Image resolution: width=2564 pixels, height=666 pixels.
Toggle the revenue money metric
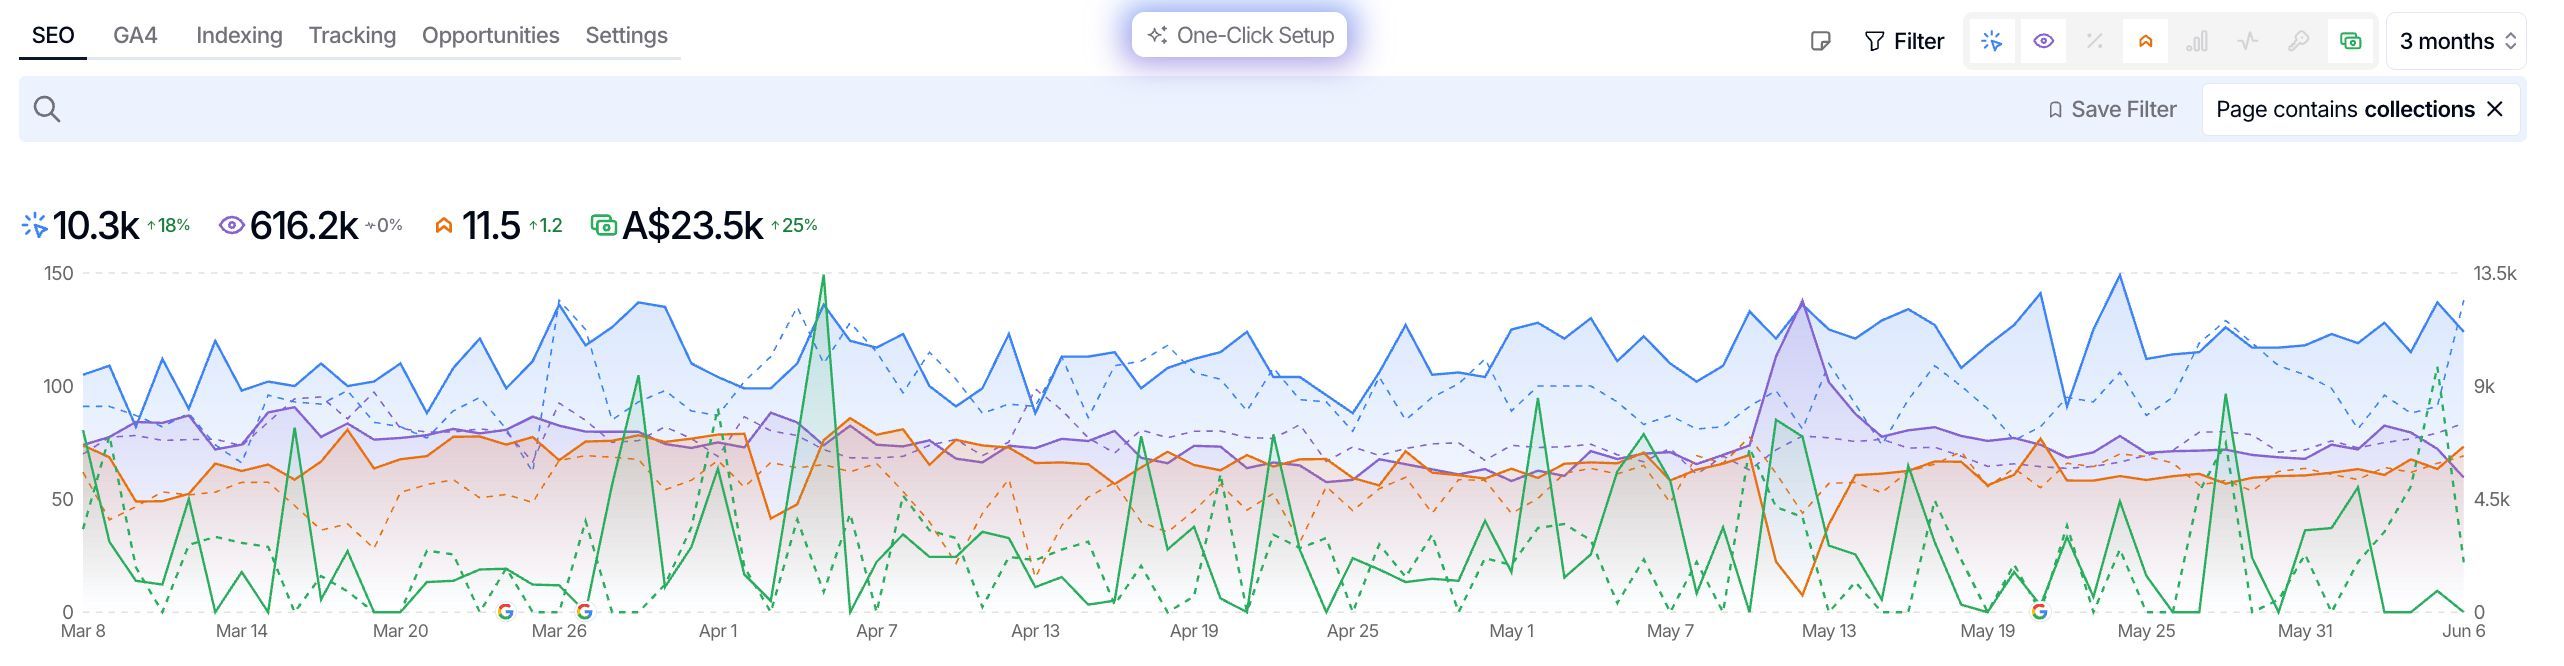(2350, 41)
